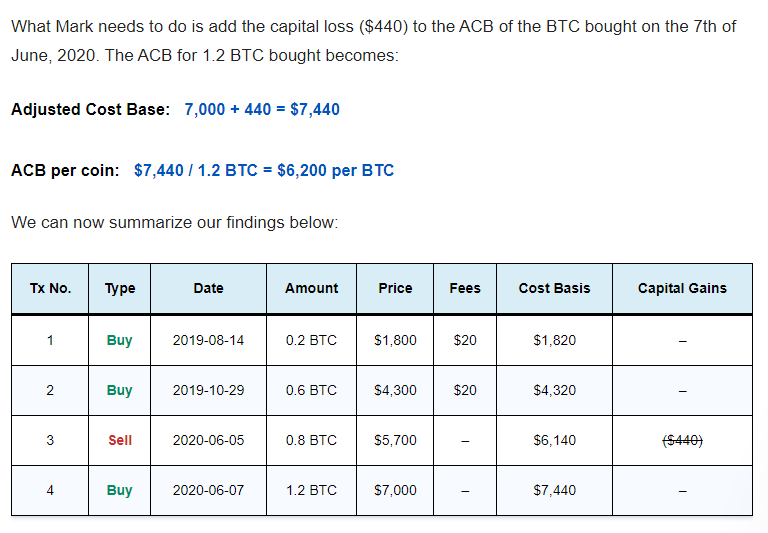Image resolution: width=768 pixels, height=533 pixels.
Task: Click the 2020-06-07 date cell
Action: [208, 490]
